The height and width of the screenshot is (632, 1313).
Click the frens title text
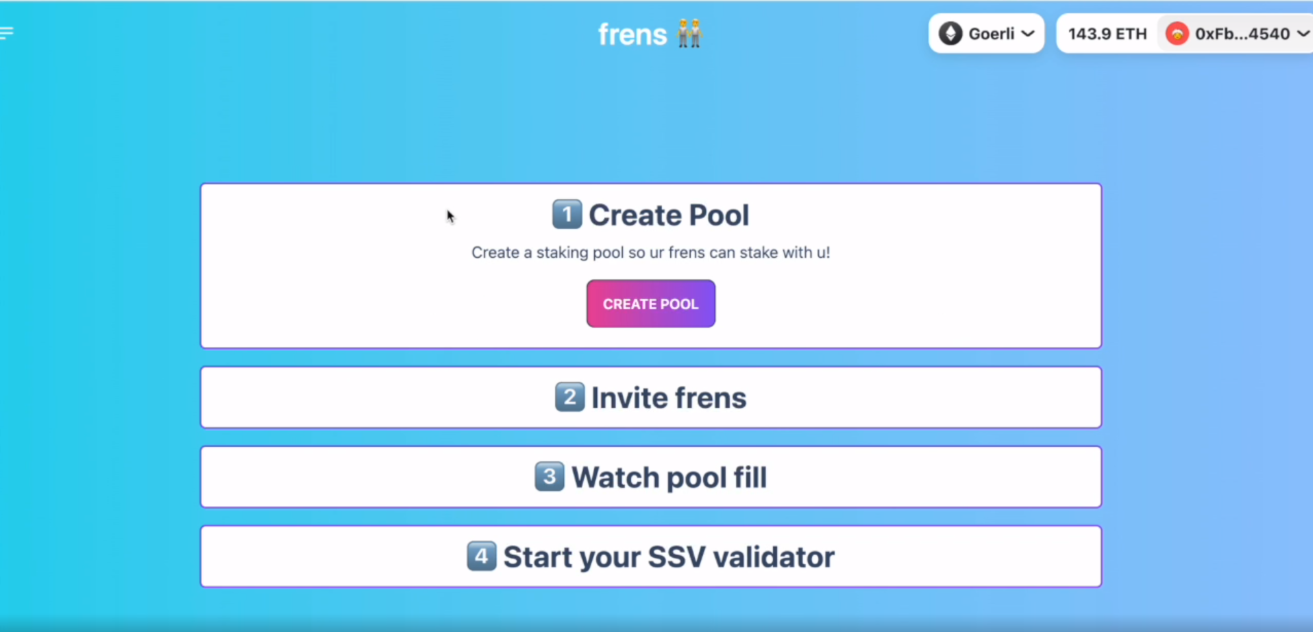[x=632, y=34]
